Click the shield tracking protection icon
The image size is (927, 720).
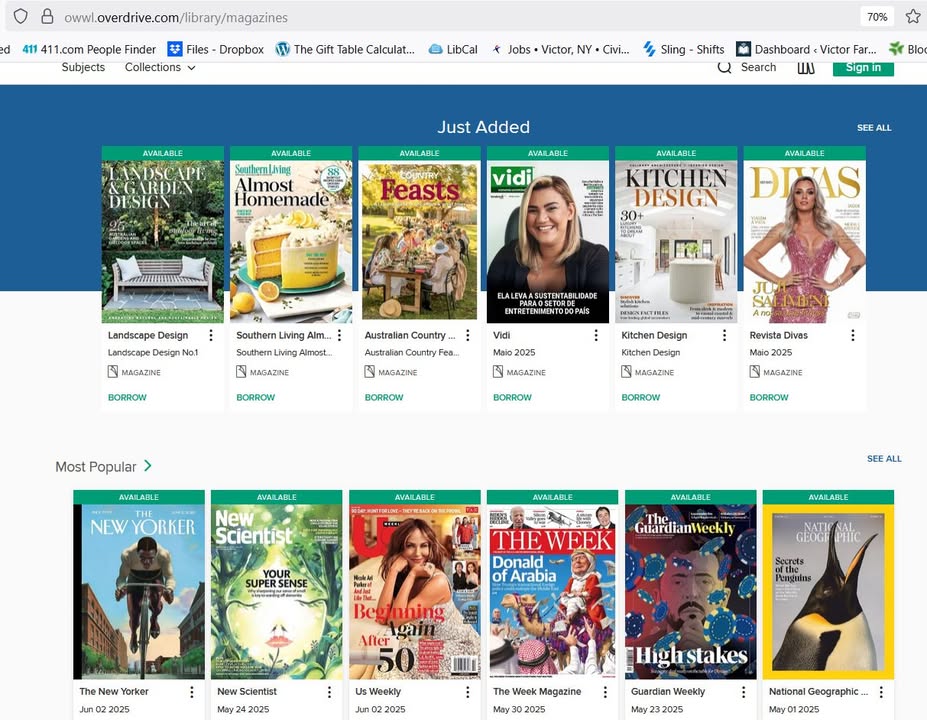21,17
